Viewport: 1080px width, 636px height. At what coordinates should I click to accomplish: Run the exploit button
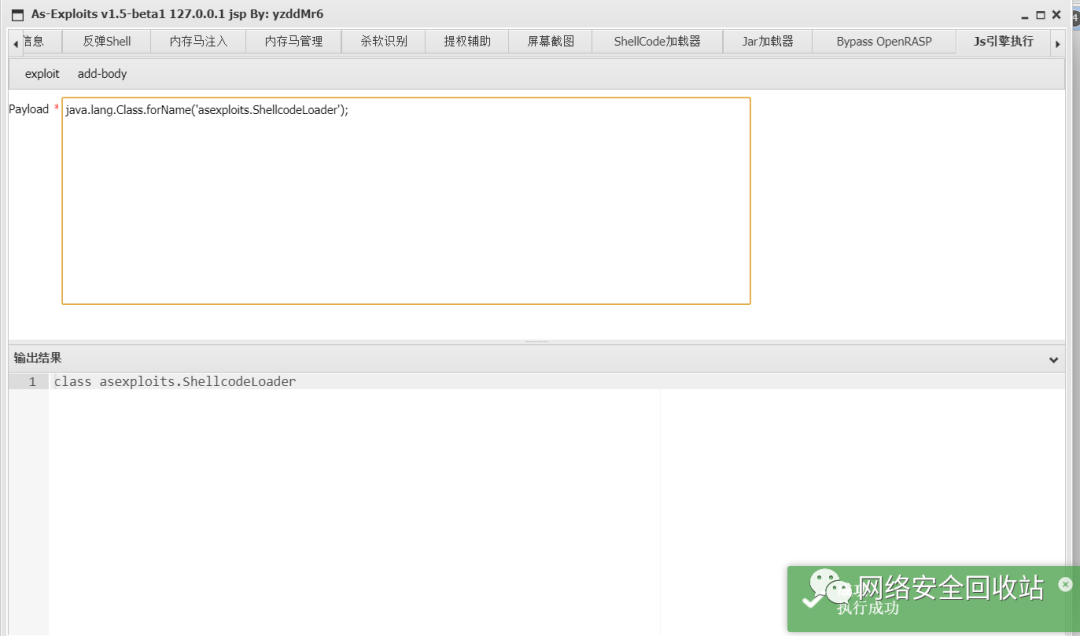(42, 74)
